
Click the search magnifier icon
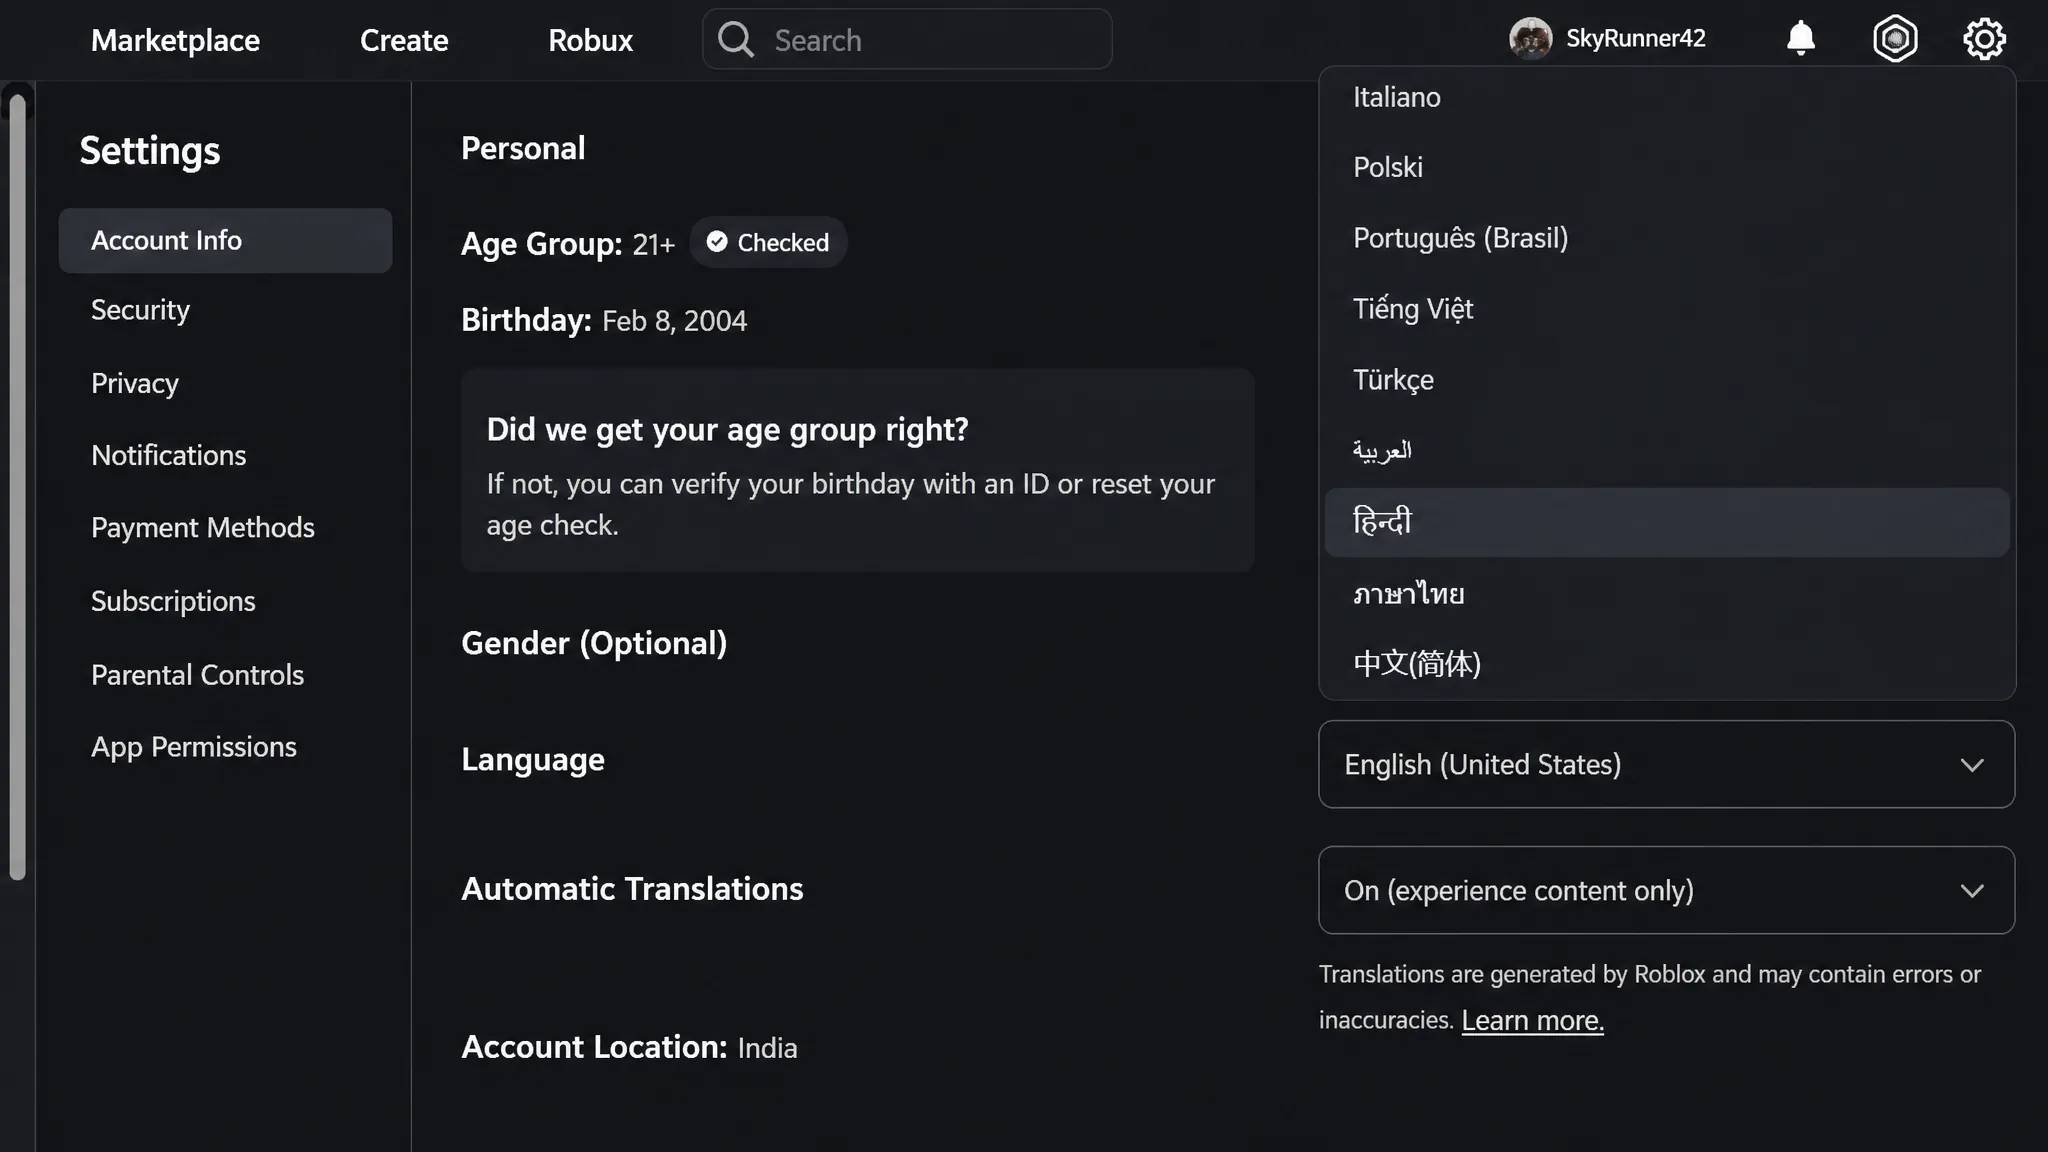(736, 40)
